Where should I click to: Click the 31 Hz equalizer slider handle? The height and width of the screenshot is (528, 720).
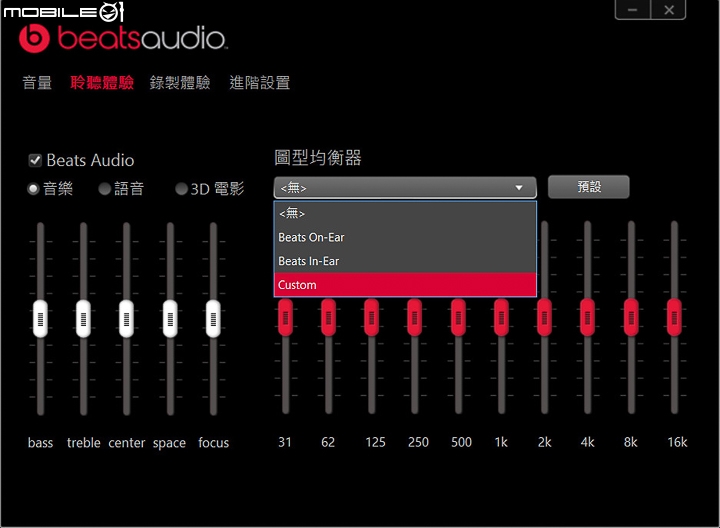point(286,317)
